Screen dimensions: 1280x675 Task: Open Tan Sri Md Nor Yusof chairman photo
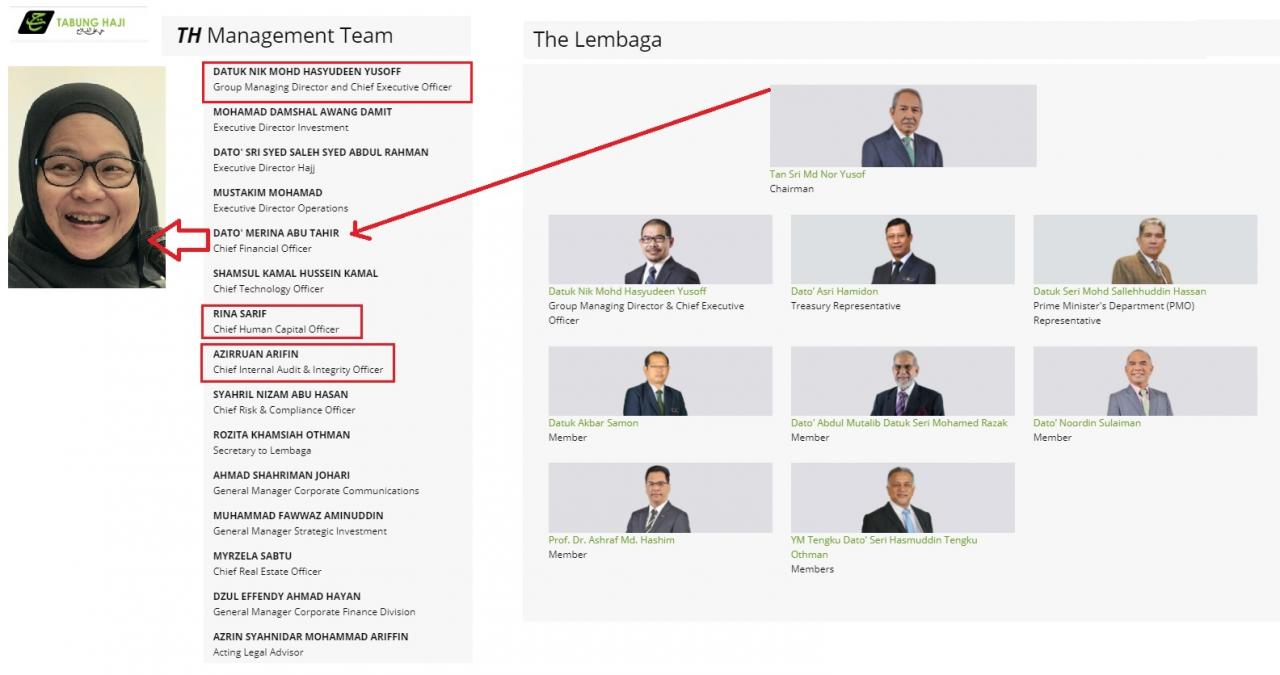click(903, 125)
